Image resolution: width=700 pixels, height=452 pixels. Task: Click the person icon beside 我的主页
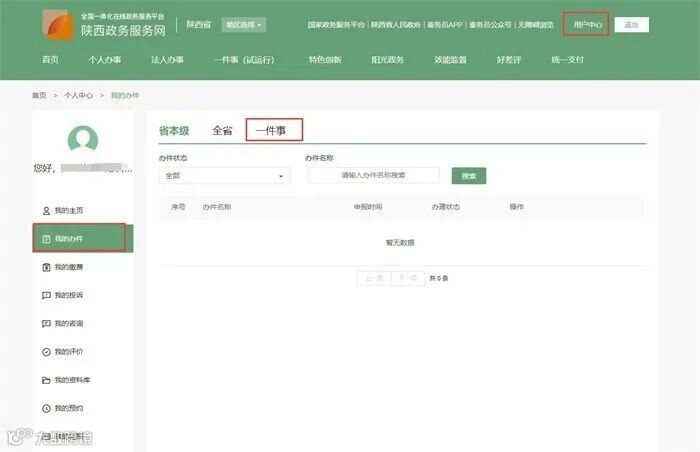(x=46, y=210)
